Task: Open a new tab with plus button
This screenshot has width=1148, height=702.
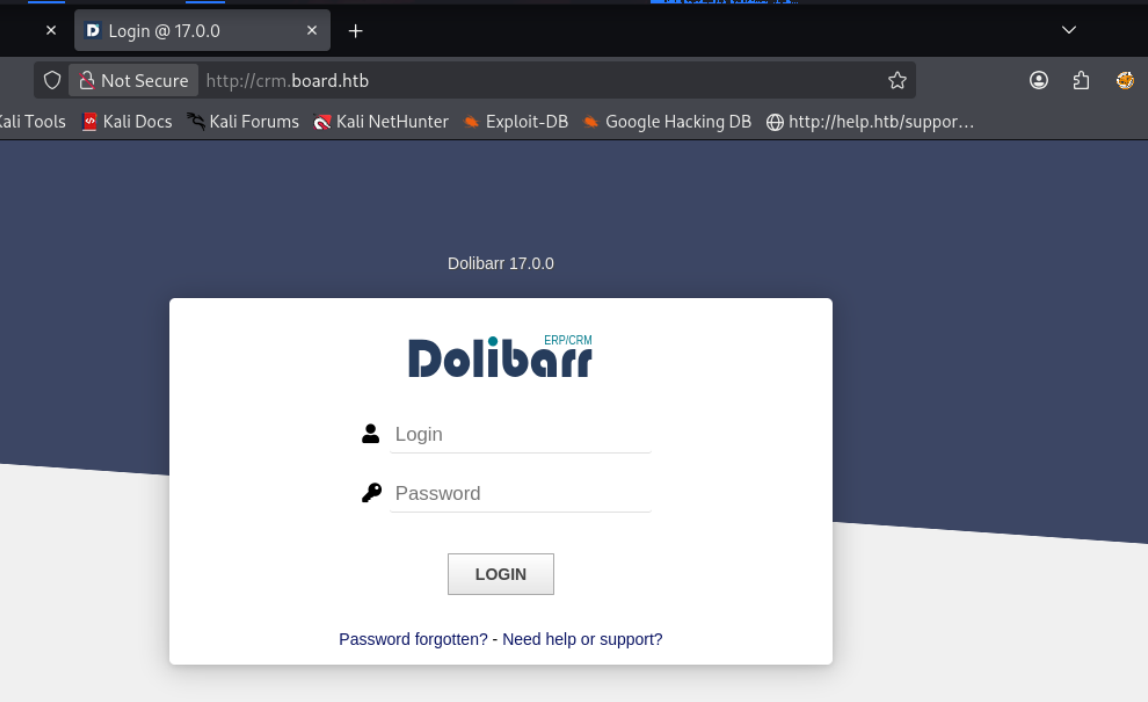Action: click(355, 31)
